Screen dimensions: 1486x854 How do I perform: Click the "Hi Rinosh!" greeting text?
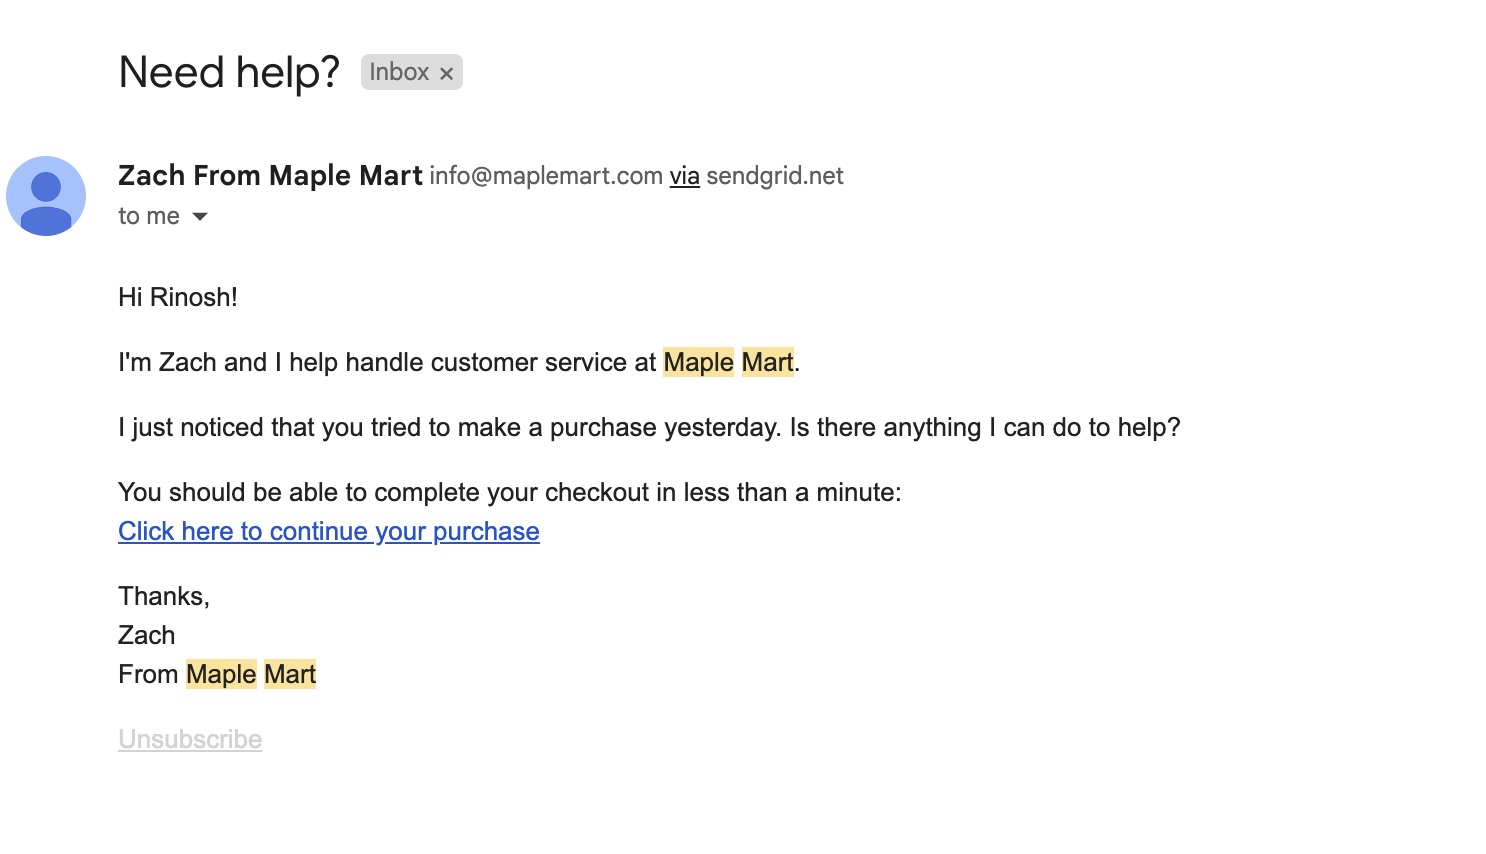point(178,297)
